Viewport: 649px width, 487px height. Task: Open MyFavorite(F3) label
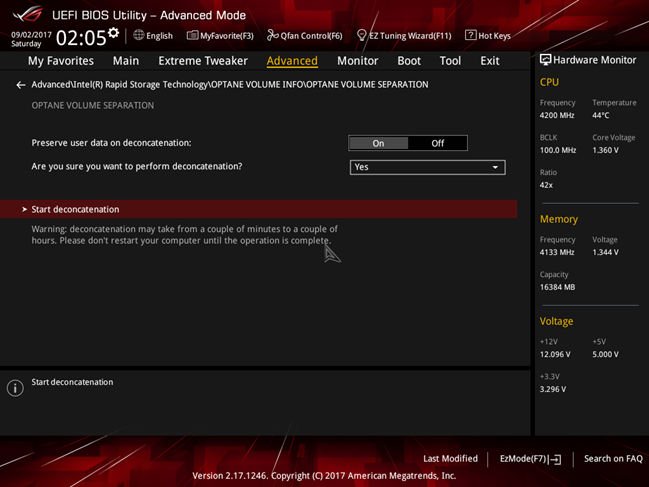pyautogui.click(x=227, y=36)
